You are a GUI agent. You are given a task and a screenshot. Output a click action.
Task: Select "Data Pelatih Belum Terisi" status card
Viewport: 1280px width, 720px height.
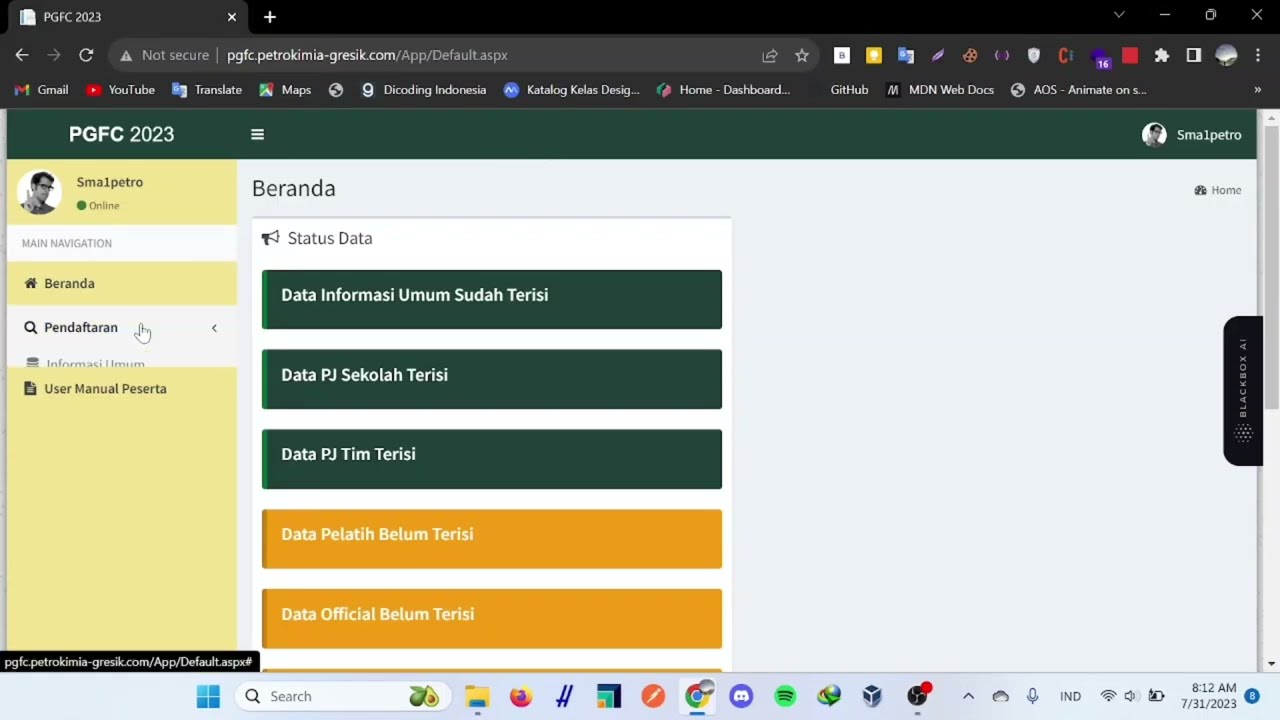click(491, 539)
